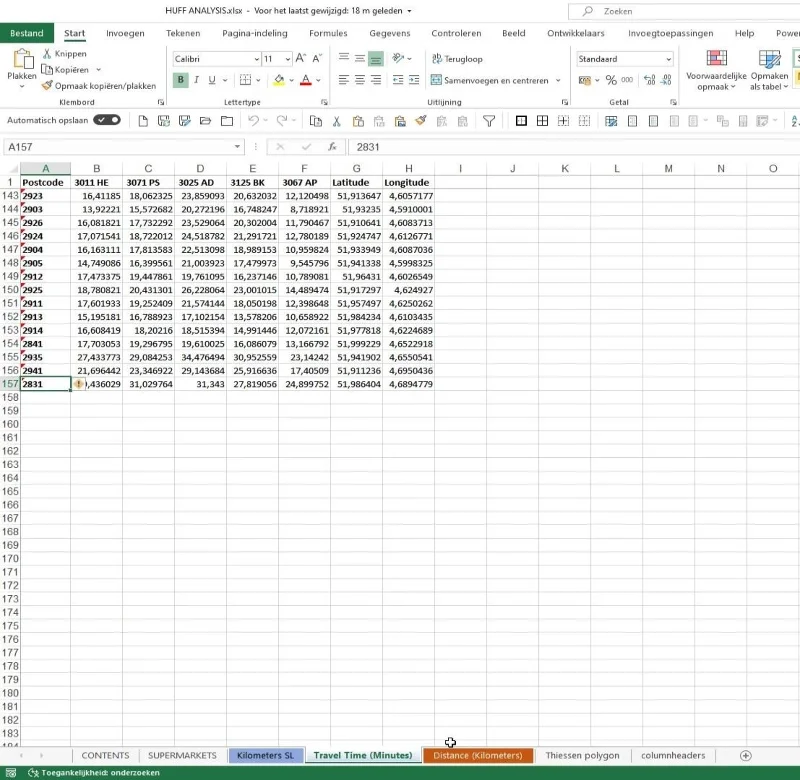Click the undo arrow in quick access toolbar
The height and width of the screenshot is (780, 800).
click(253, 121)
